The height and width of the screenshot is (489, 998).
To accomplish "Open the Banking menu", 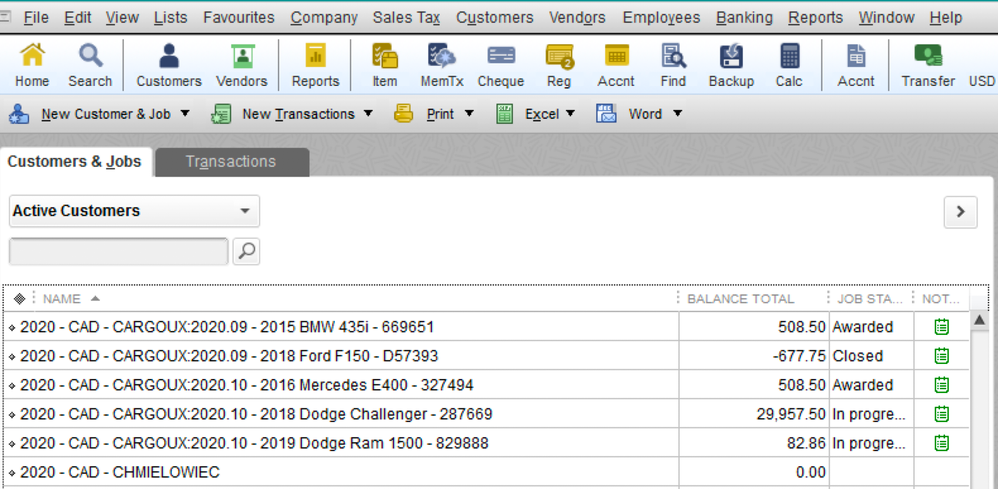I will pyautogui.click(x=744, y=17).
